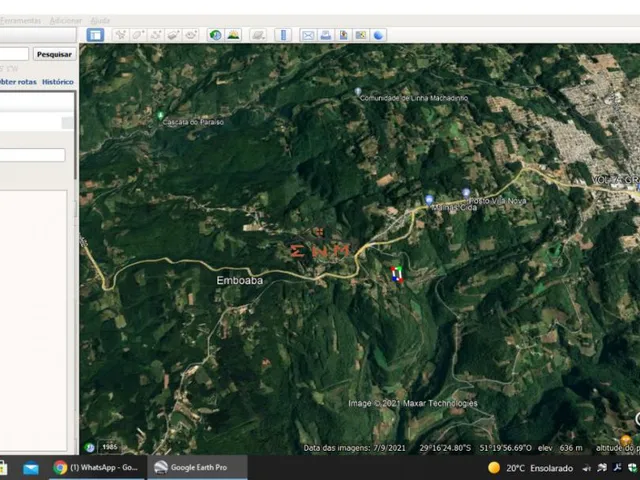
Task: Click the Posto Vila Nova marker
Action: click(x=466, y=193)
